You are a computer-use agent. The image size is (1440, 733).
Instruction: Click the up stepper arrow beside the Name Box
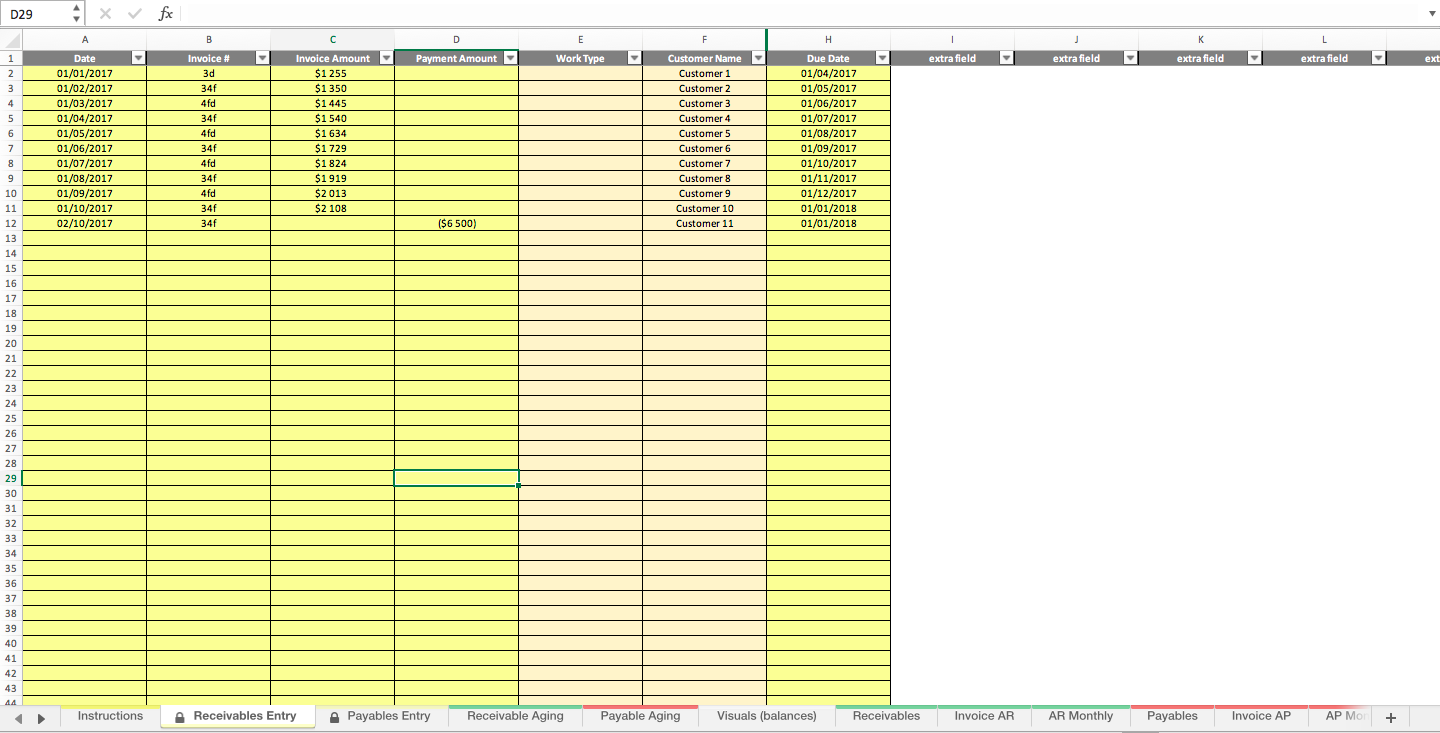point(76,7)
